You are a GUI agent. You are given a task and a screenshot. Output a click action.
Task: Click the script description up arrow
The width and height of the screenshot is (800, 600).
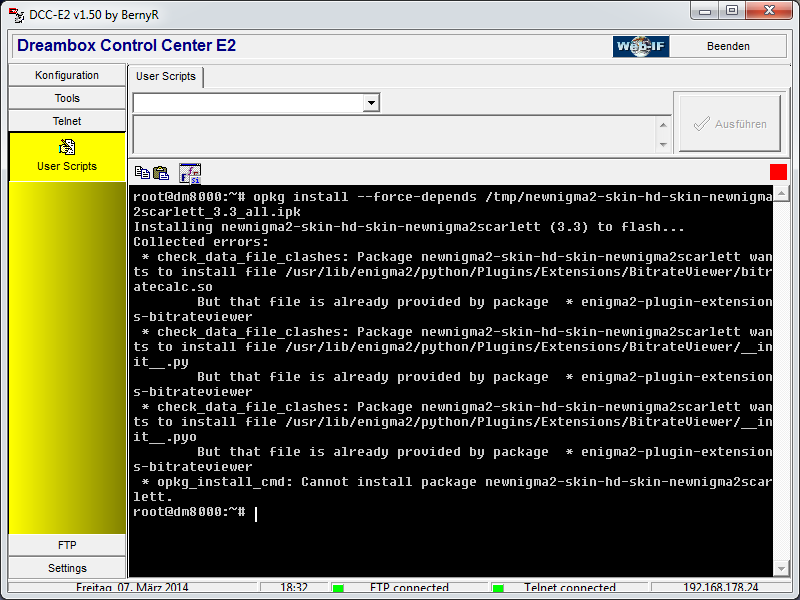click(x=663, y=125)
